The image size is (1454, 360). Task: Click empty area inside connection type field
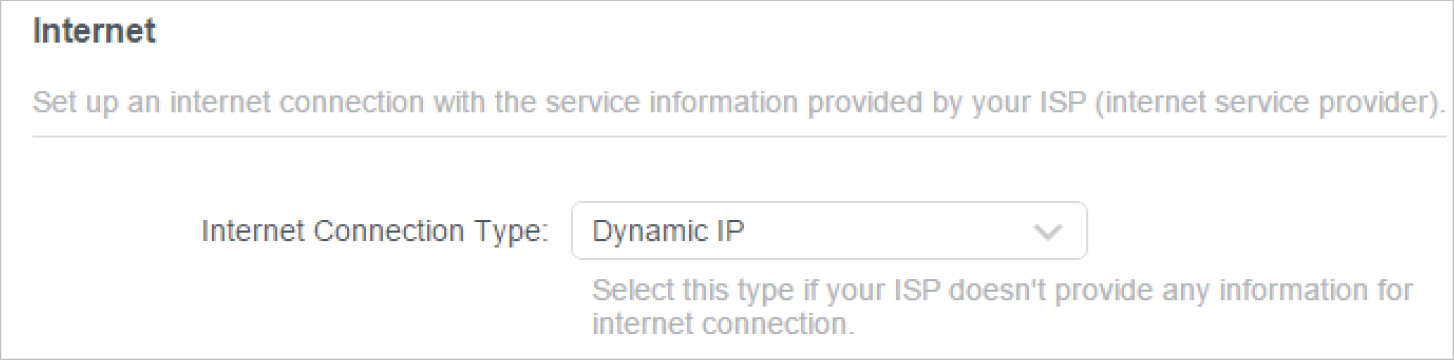(890, 232)
